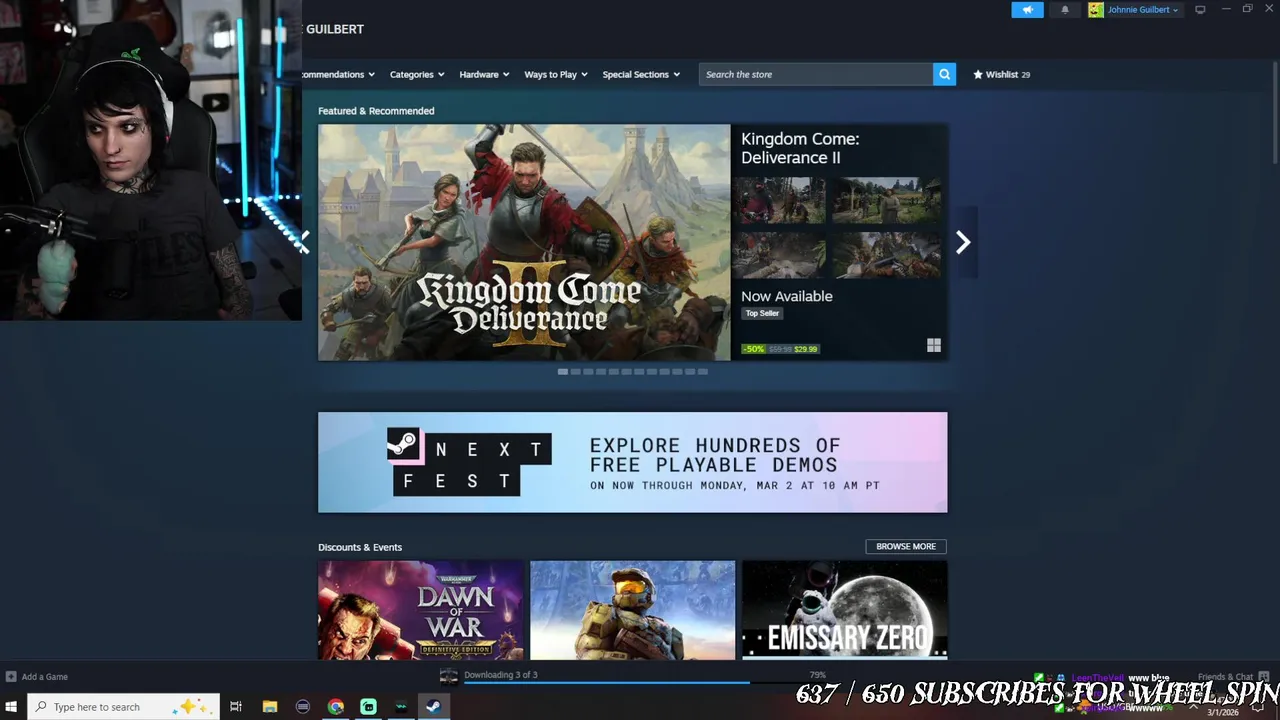Open Google Chrome from the taskbar
The image size is (1280, 720).
[336, 707]
